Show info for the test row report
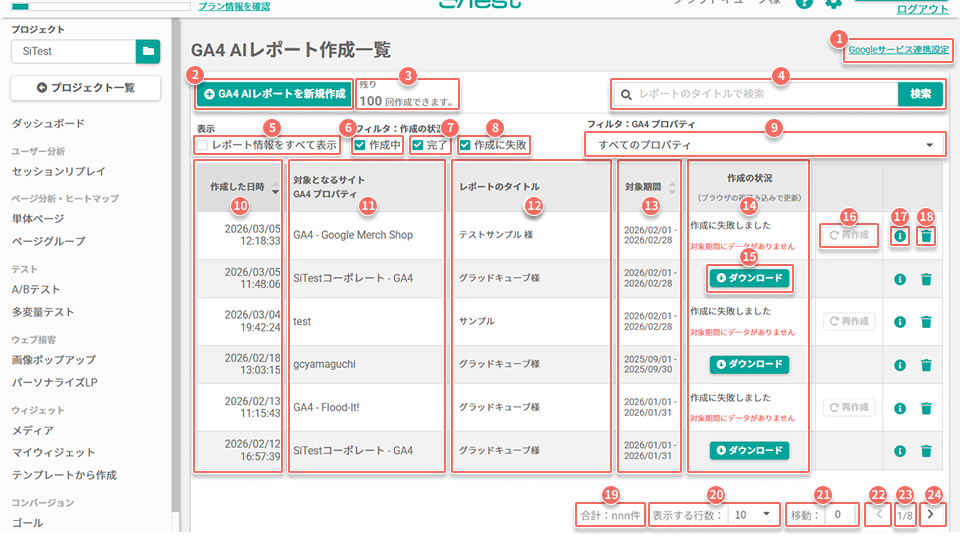Viewport: 960px width, 536px height. pos(899,322)
